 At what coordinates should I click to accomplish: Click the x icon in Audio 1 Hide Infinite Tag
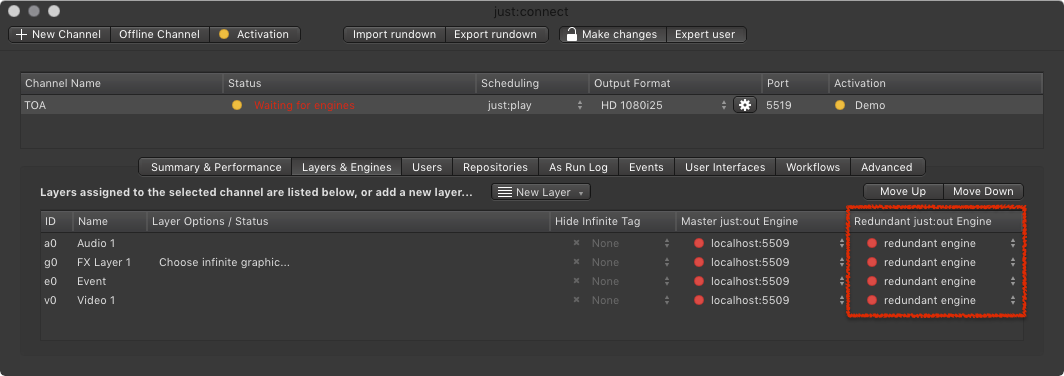(576, 243)
